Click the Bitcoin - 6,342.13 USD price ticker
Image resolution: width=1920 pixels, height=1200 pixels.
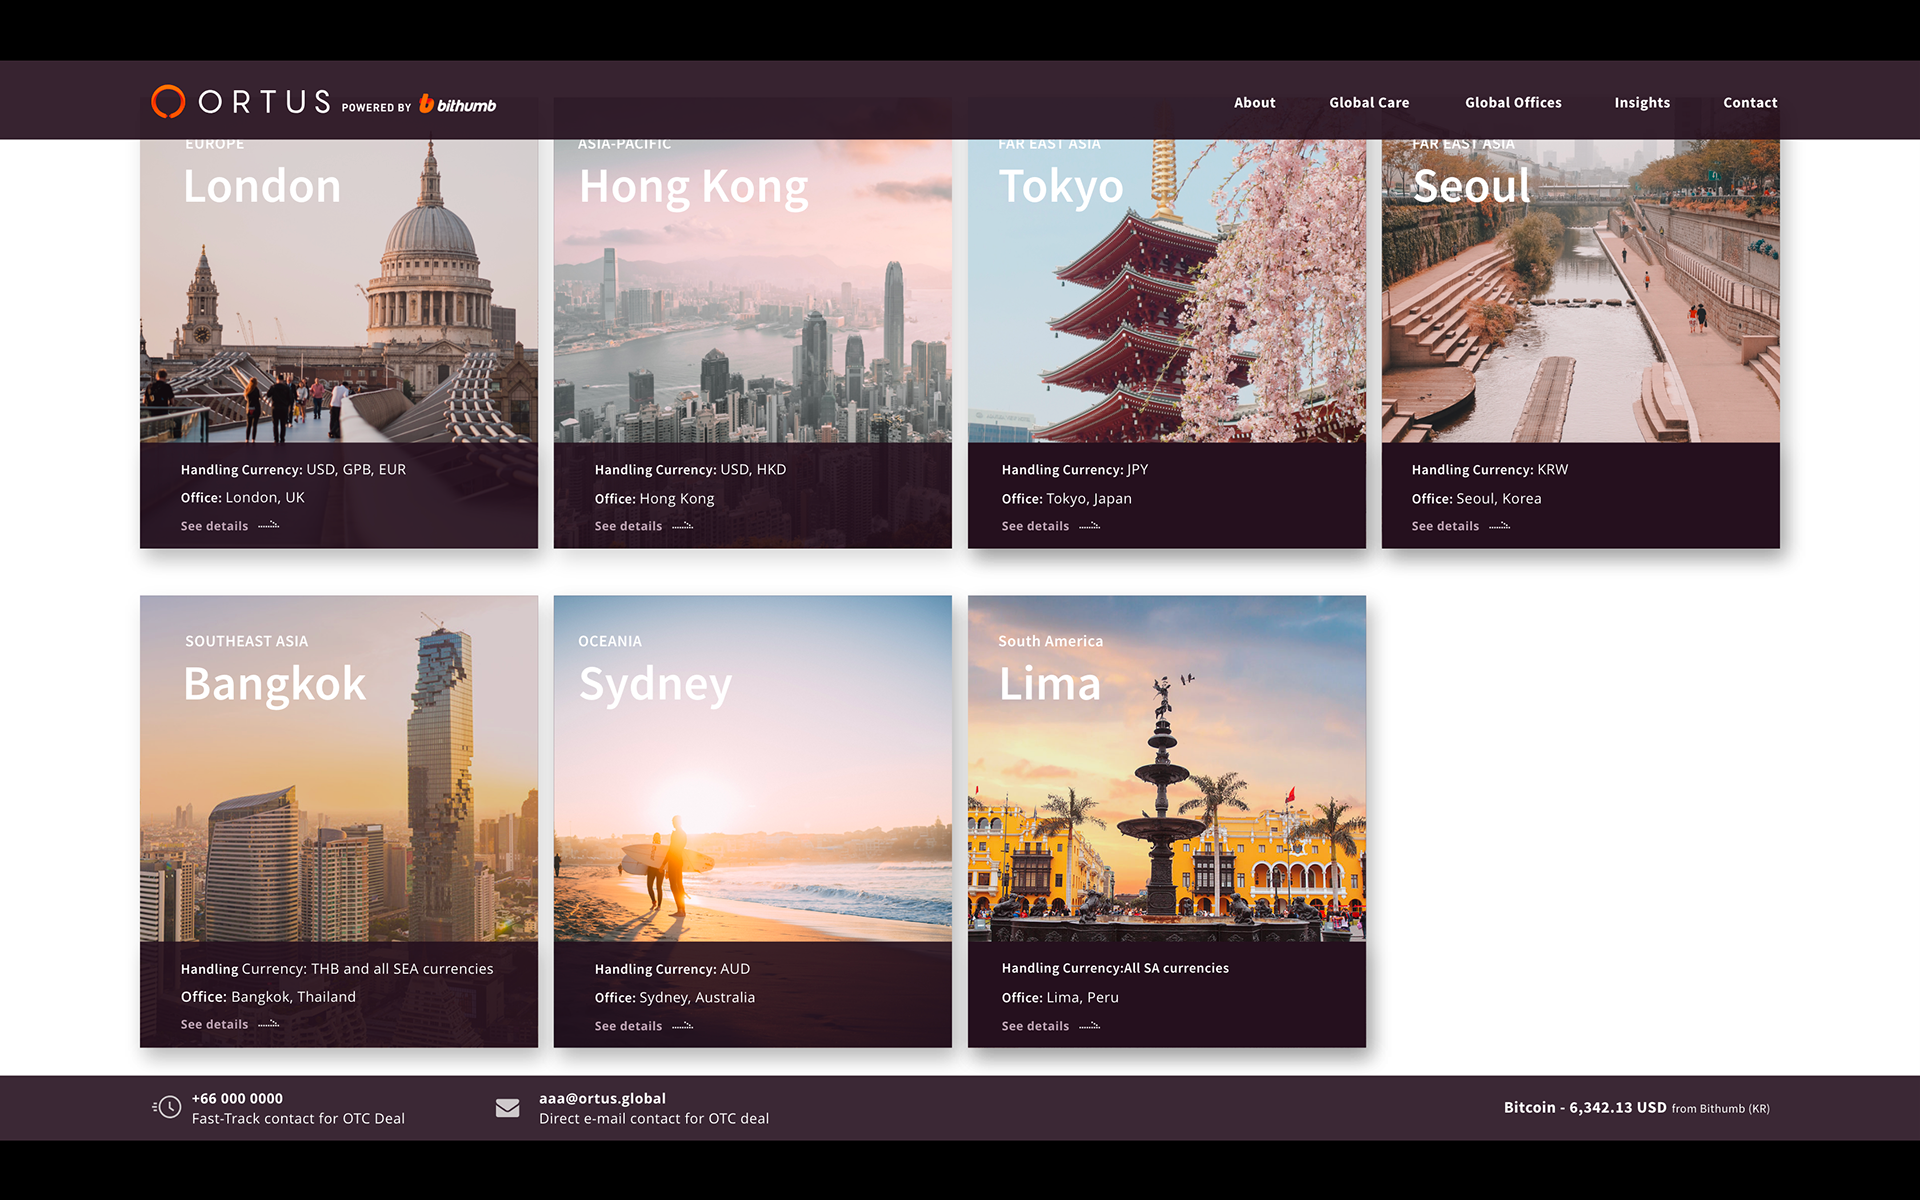pos(1585,1107)
